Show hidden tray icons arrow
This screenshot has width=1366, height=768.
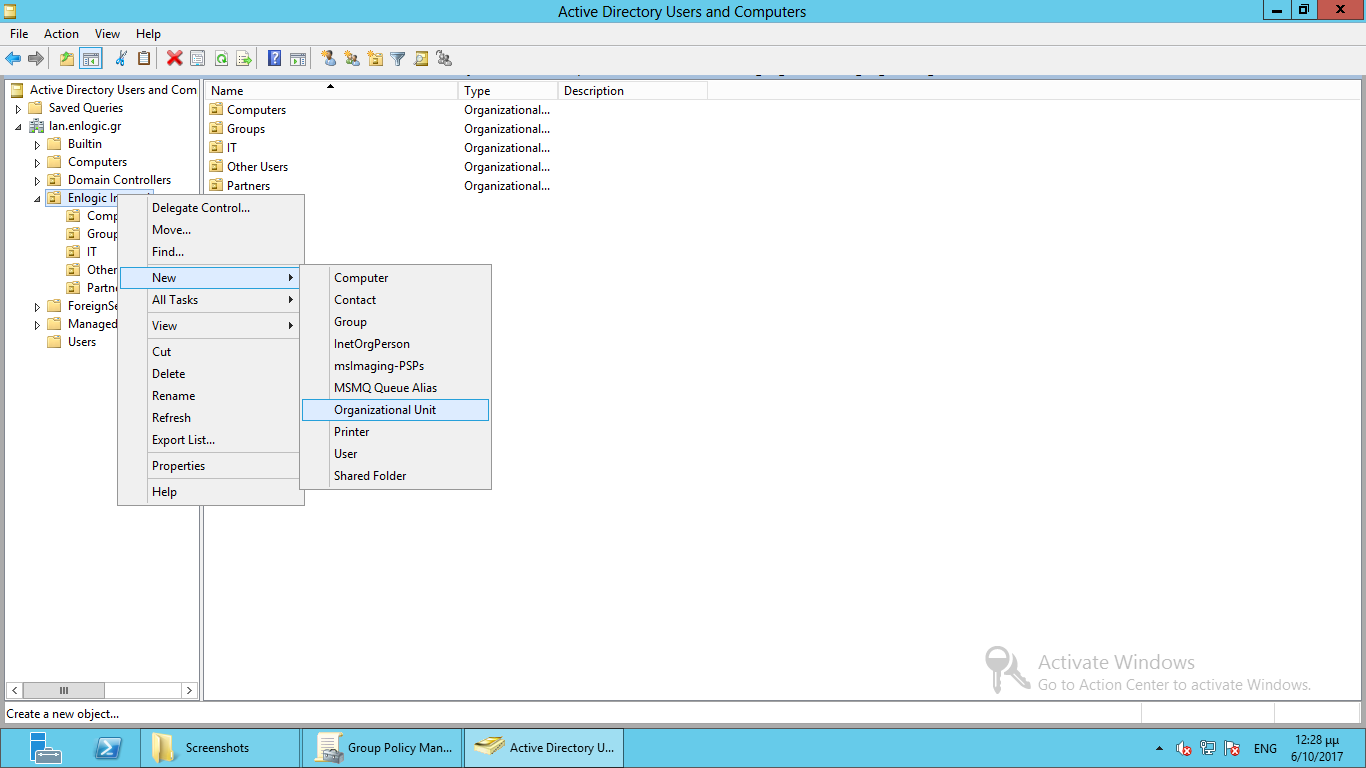[x=1159, y=748]
